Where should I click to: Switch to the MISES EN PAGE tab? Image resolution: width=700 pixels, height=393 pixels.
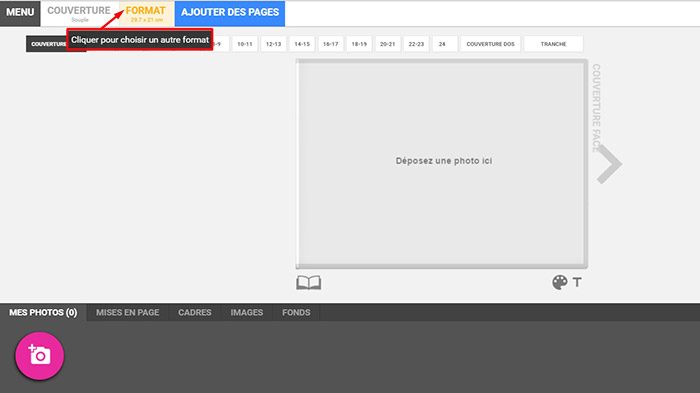point(128,313)
